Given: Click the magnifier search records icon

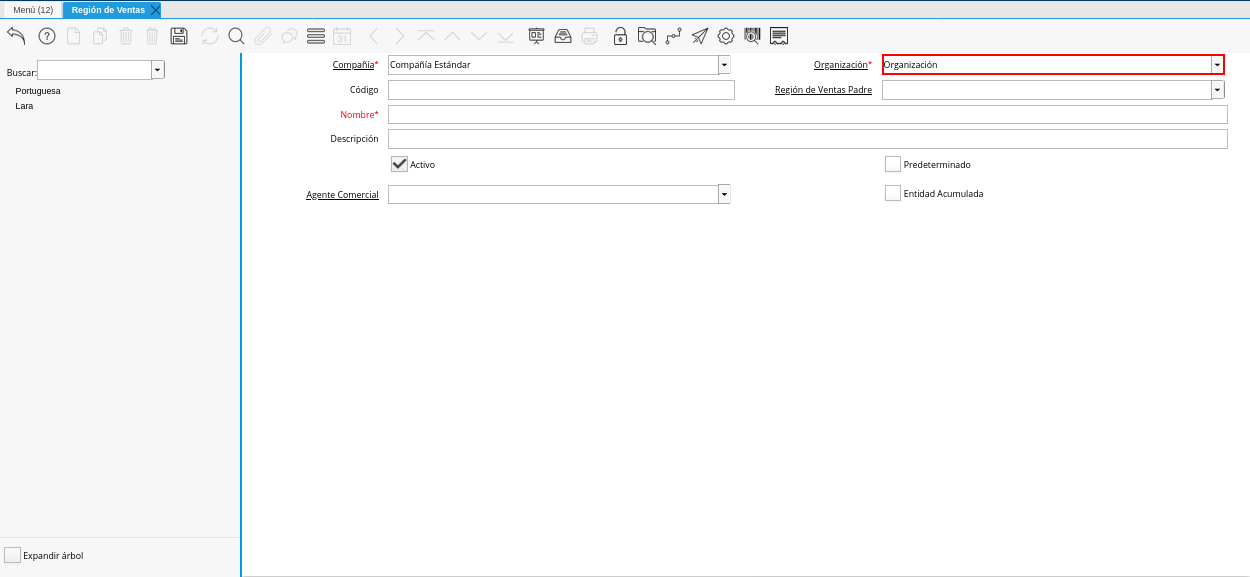Looking at the screenshot, I should point(236,36).
